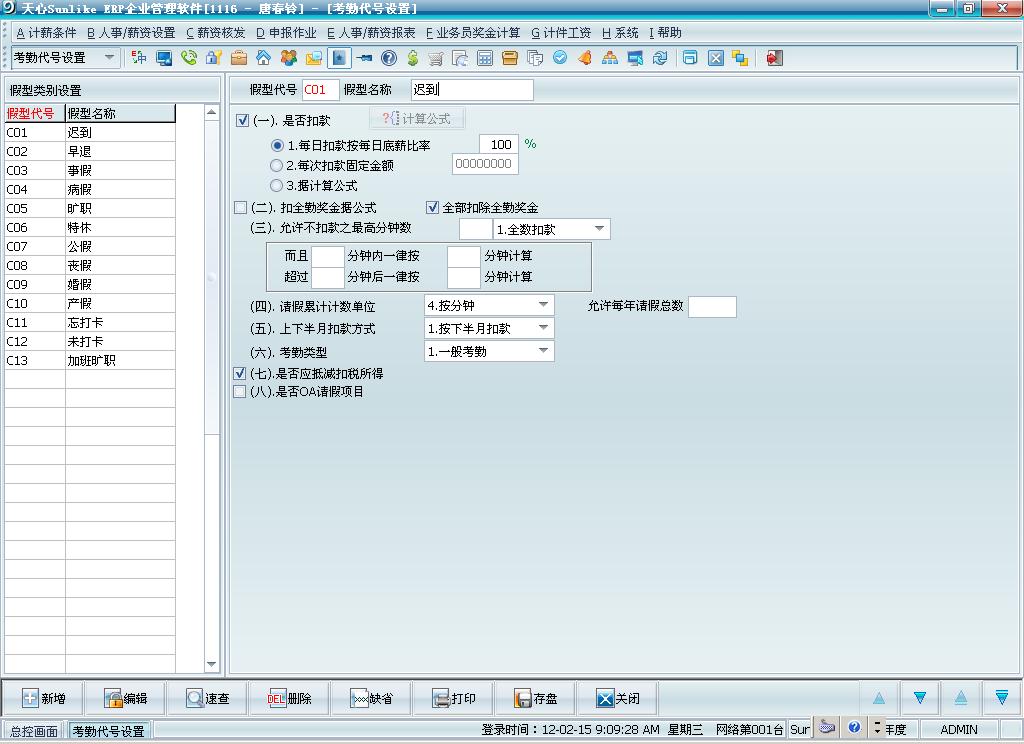Click the 新增 button
1024x744 pixels.
click(44, 698)
